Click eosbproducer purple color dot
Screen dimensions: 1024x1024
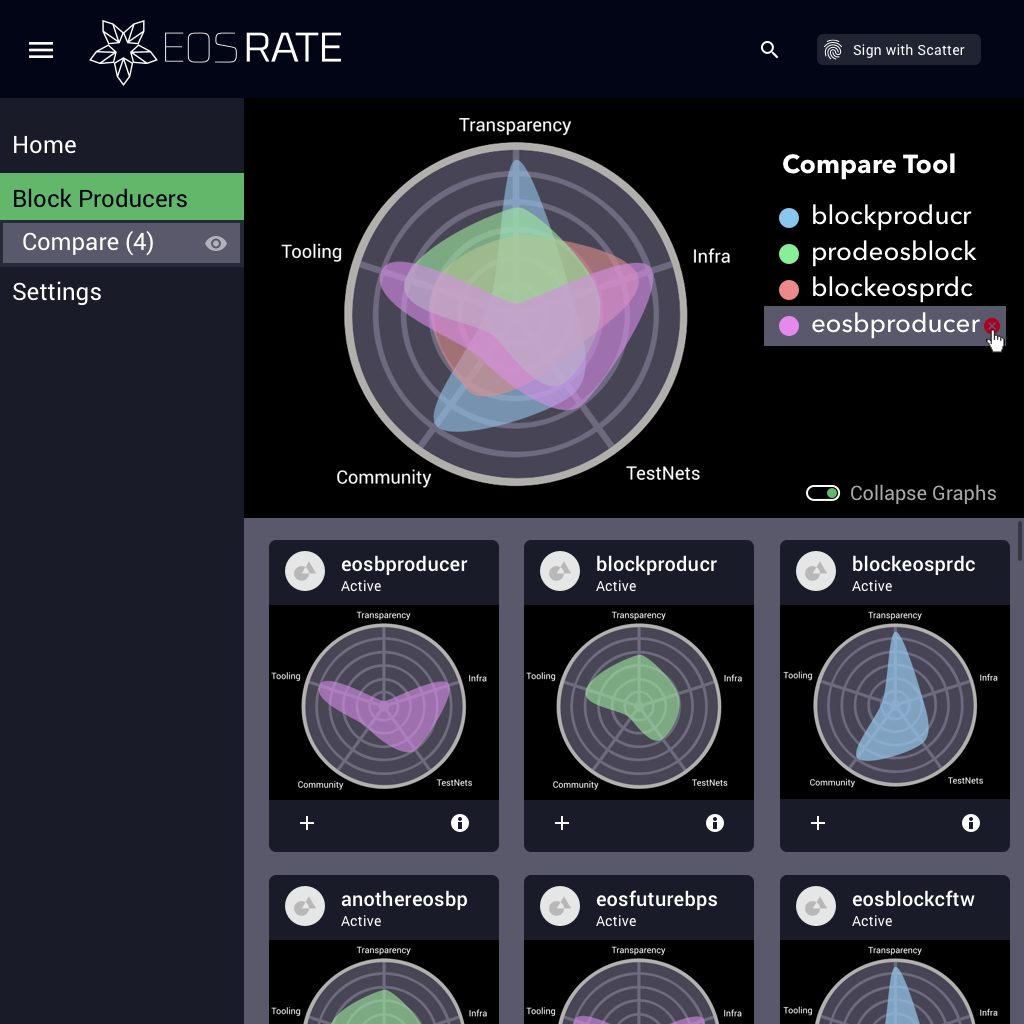pos(789,325)
